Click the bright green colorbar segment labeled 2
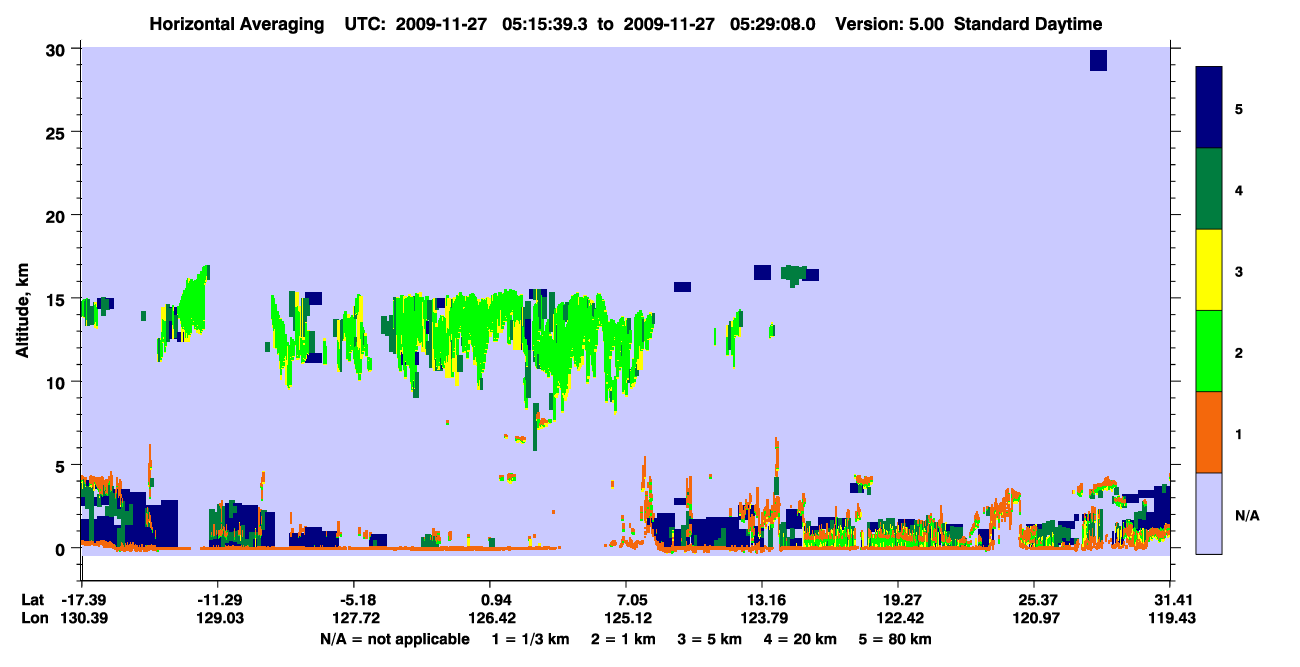The height and width of the screenshot is (667, 1300). pyautogui.click(x=1209, y=351)
